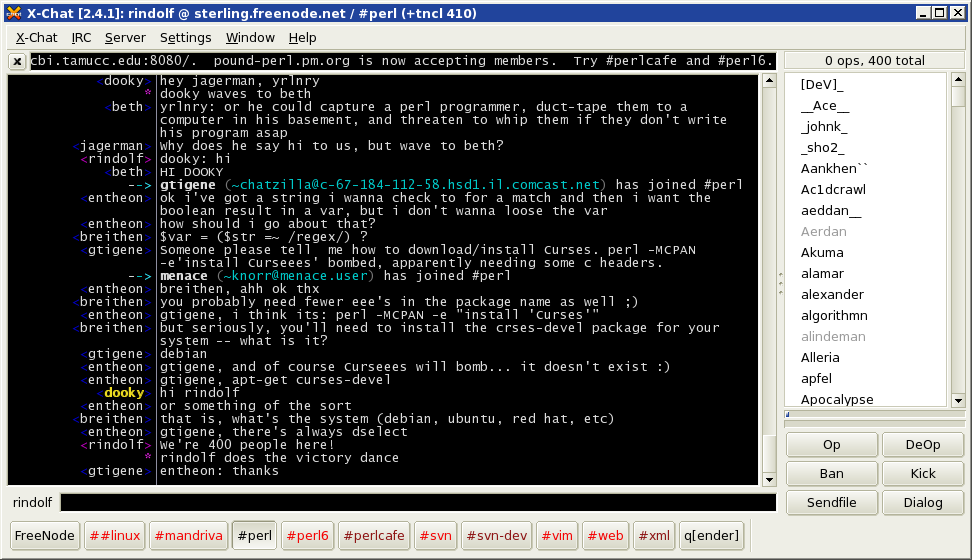
Task: Click user list scrollbar up arrow
Action: 958,79
